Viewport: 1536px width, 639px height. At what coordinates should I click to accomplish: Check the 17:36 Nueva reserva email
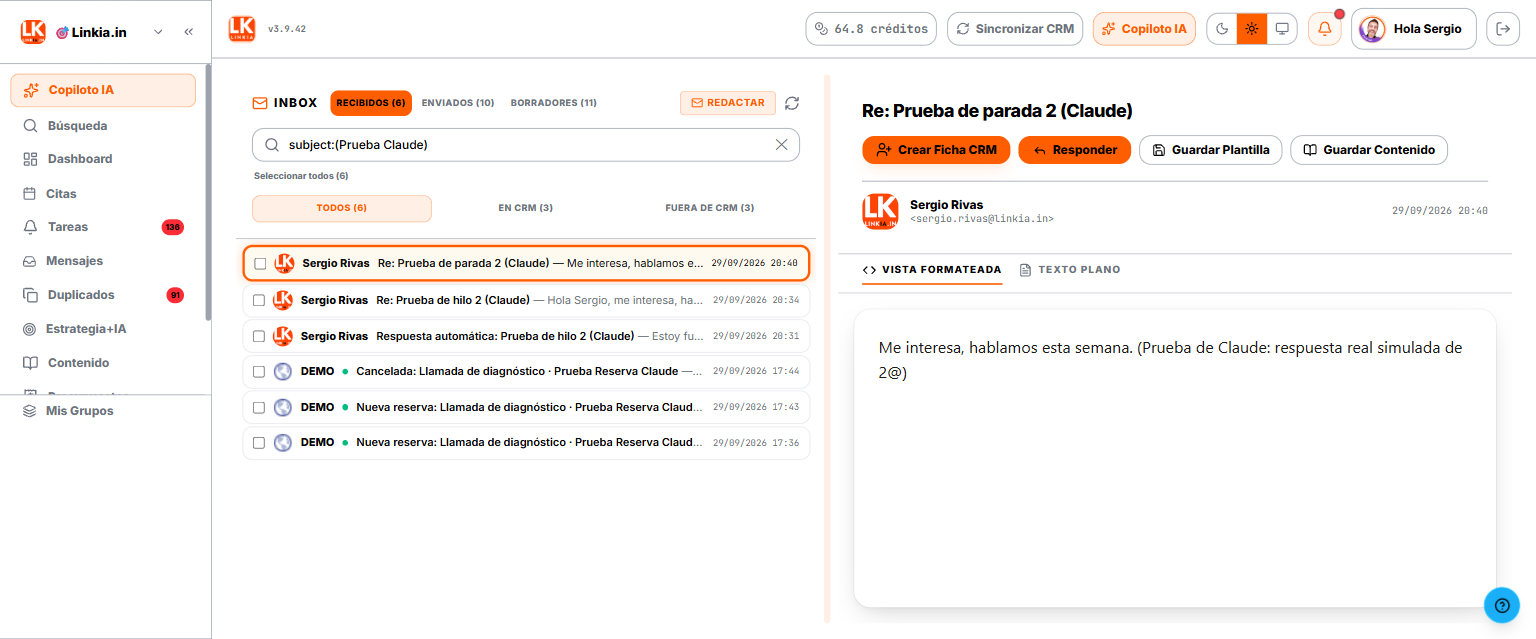click(259, 442)
